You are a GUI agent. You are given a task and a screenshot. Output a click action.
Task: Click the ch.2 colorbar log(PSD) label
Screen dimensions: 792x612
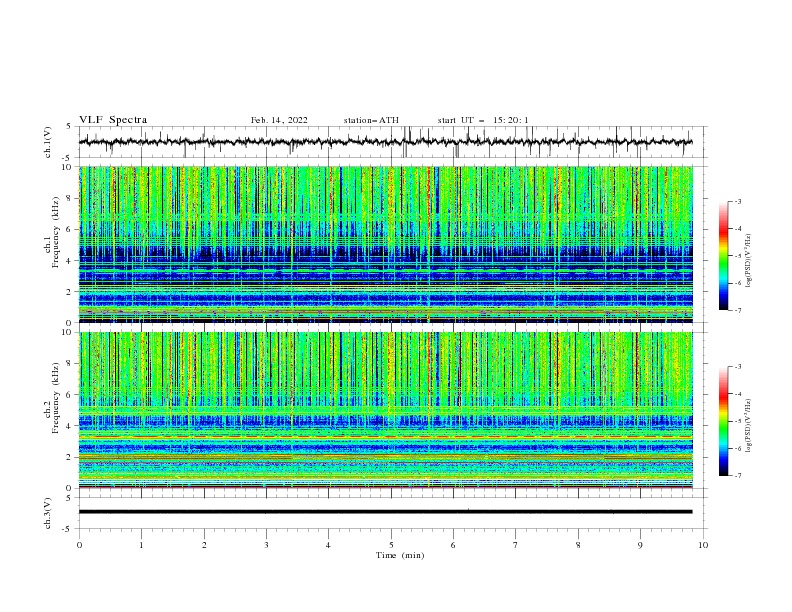[x=749, y=426]
